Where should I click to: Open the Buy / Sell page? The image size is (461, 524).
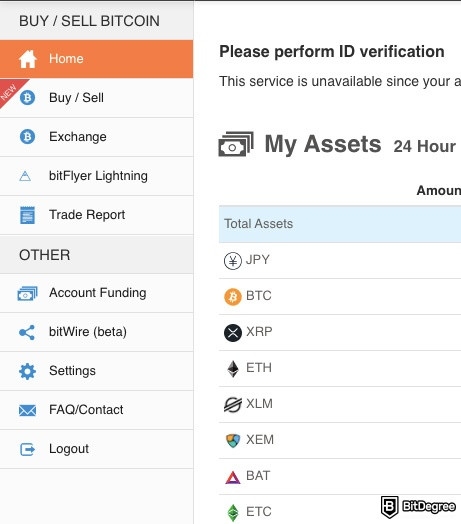[x=96, y=98]
